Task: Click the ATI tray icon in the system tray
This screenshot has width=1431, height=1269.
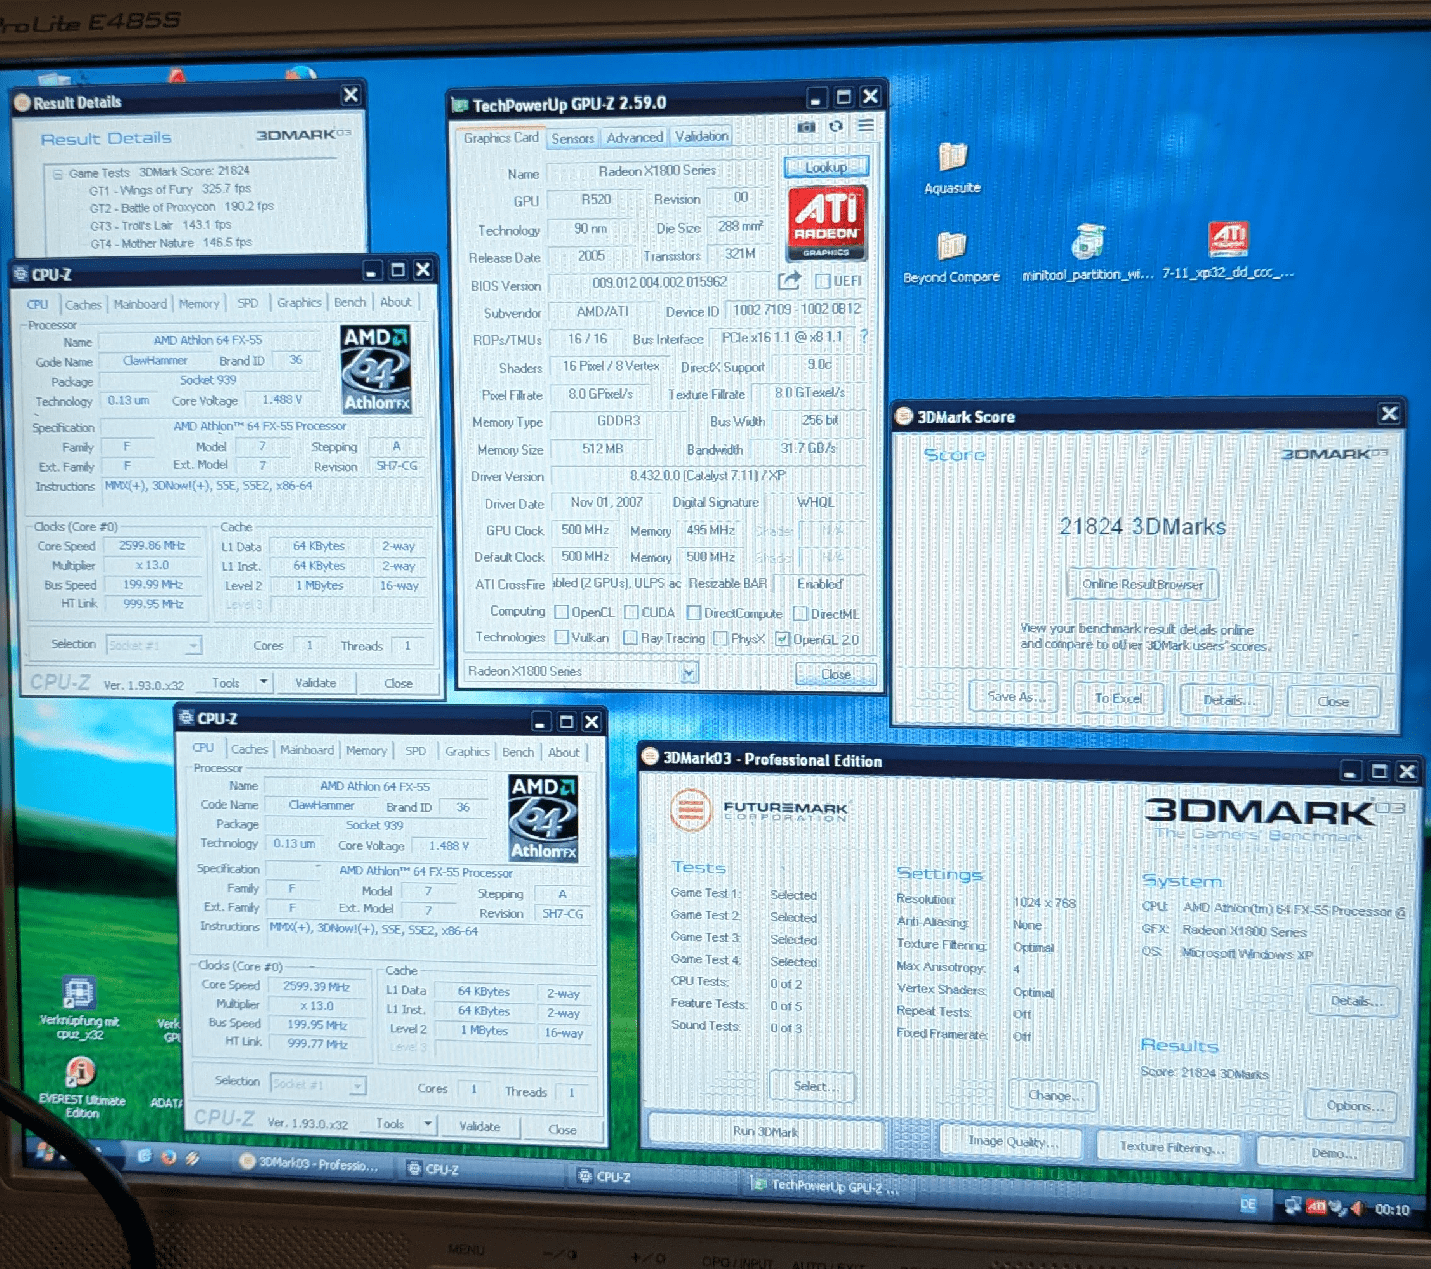Action: [x=1316, y=1207]
